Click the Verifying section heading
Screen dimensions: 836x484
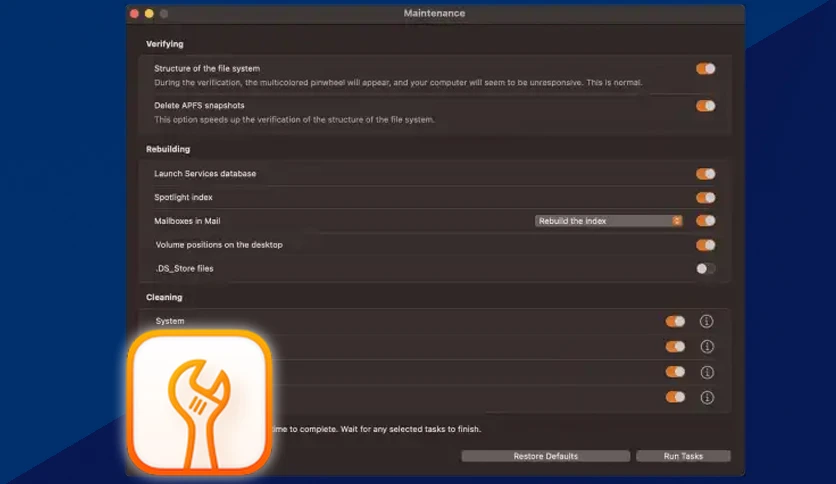165,44
